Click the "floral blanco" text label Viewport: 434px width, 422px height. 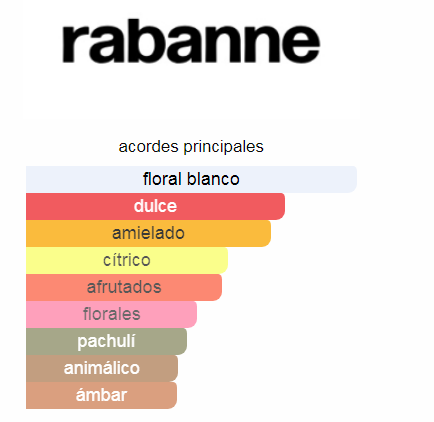(191, 179)
